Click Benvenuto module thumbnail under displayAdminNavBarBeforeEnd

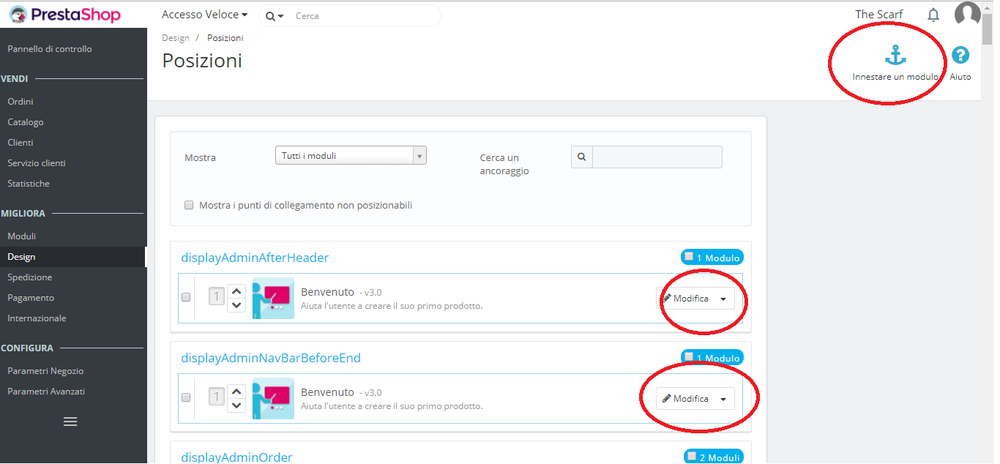pos(273,398)
